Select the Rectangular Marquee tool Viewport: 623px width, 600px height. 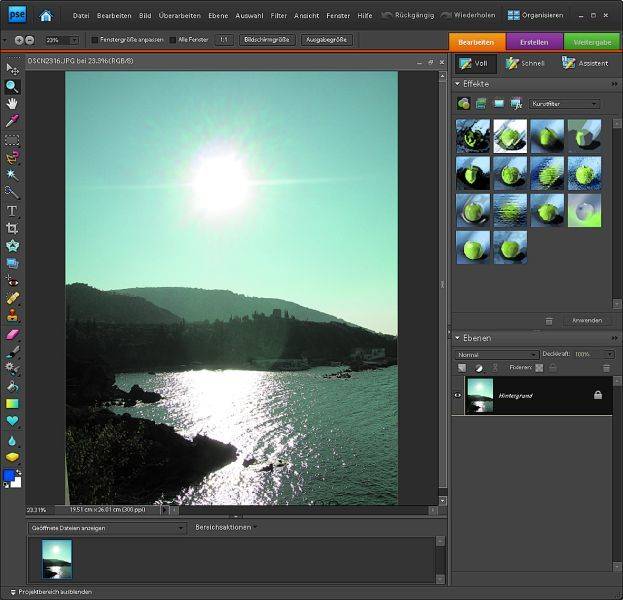point(12,140)
